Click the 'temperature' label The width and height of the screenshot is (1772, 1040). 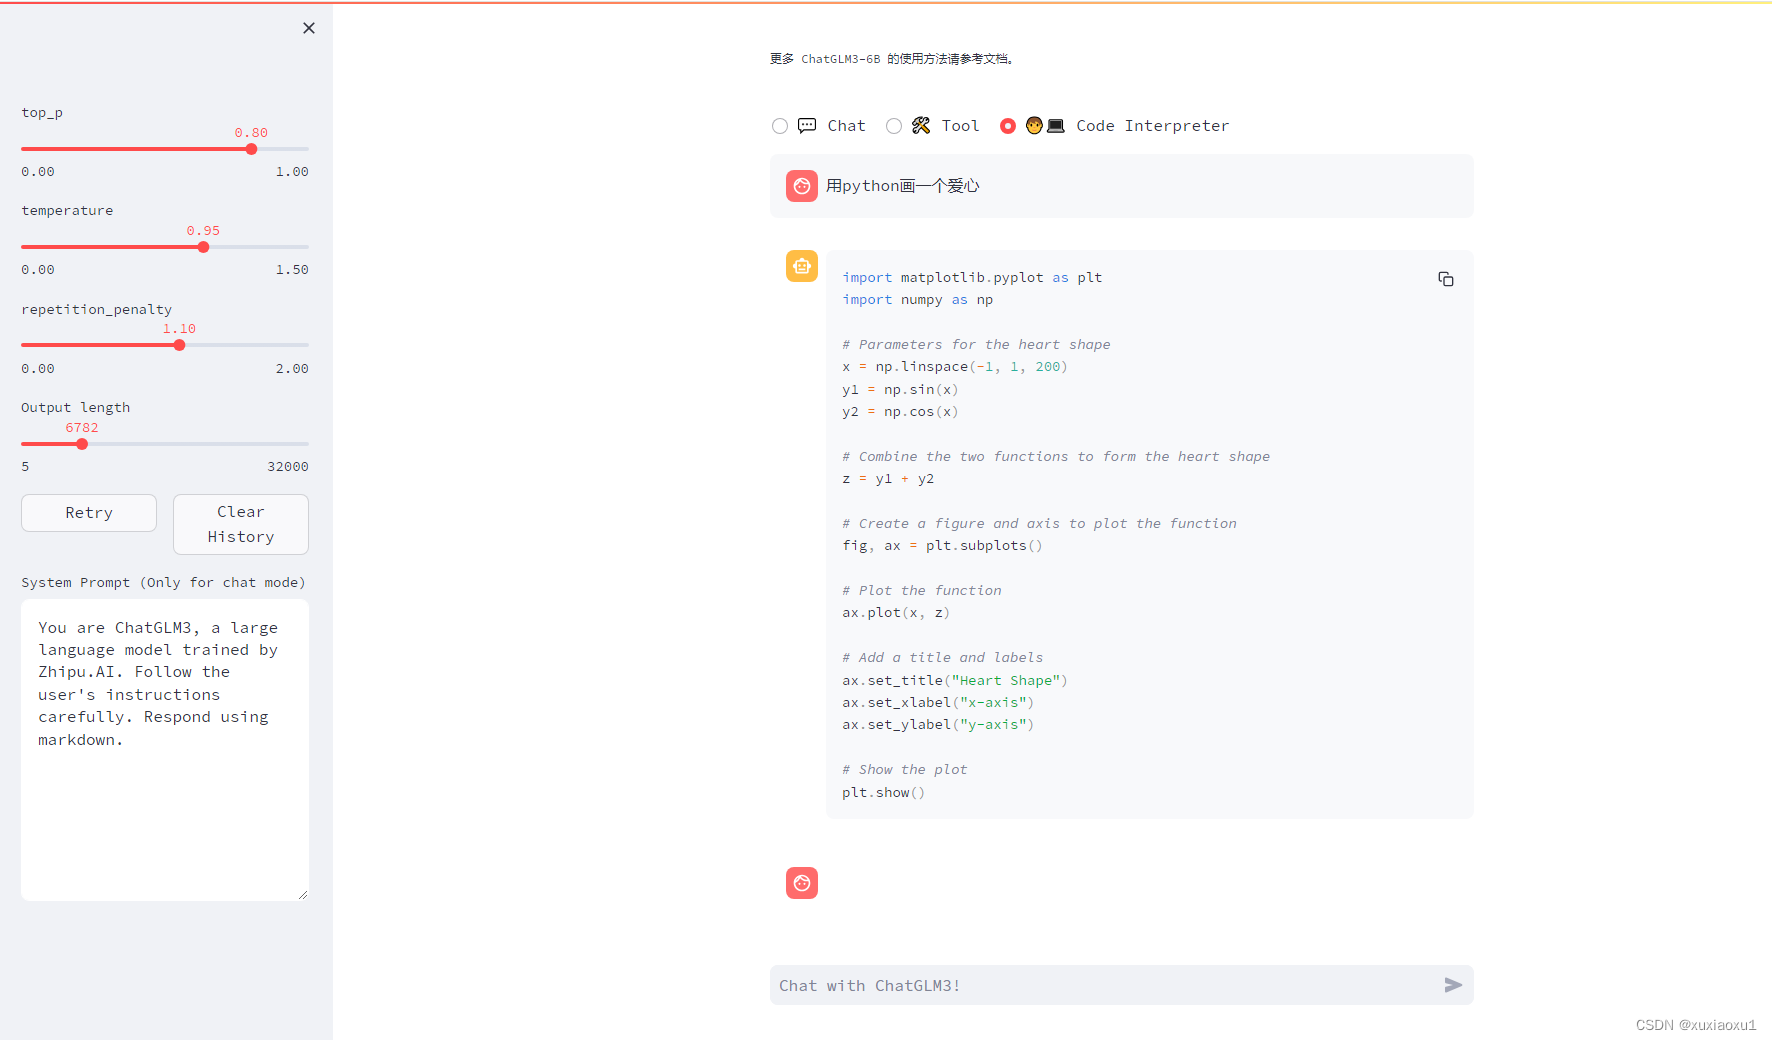(67, 211)
